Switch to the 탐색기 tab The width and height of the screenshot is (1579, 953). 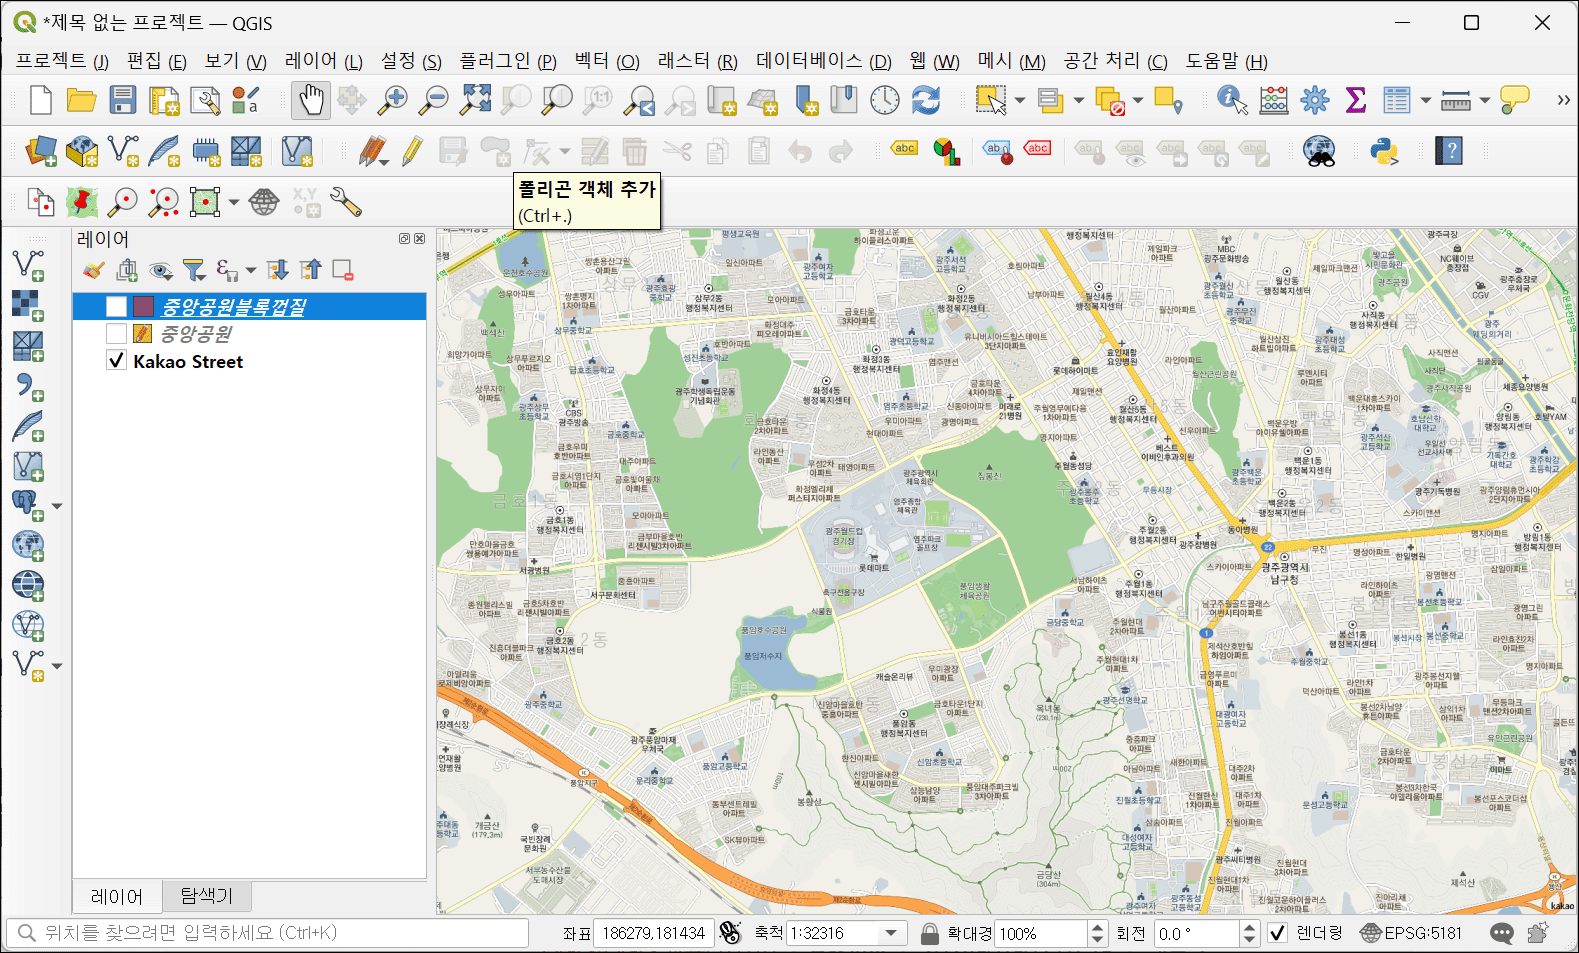(206, 896)
